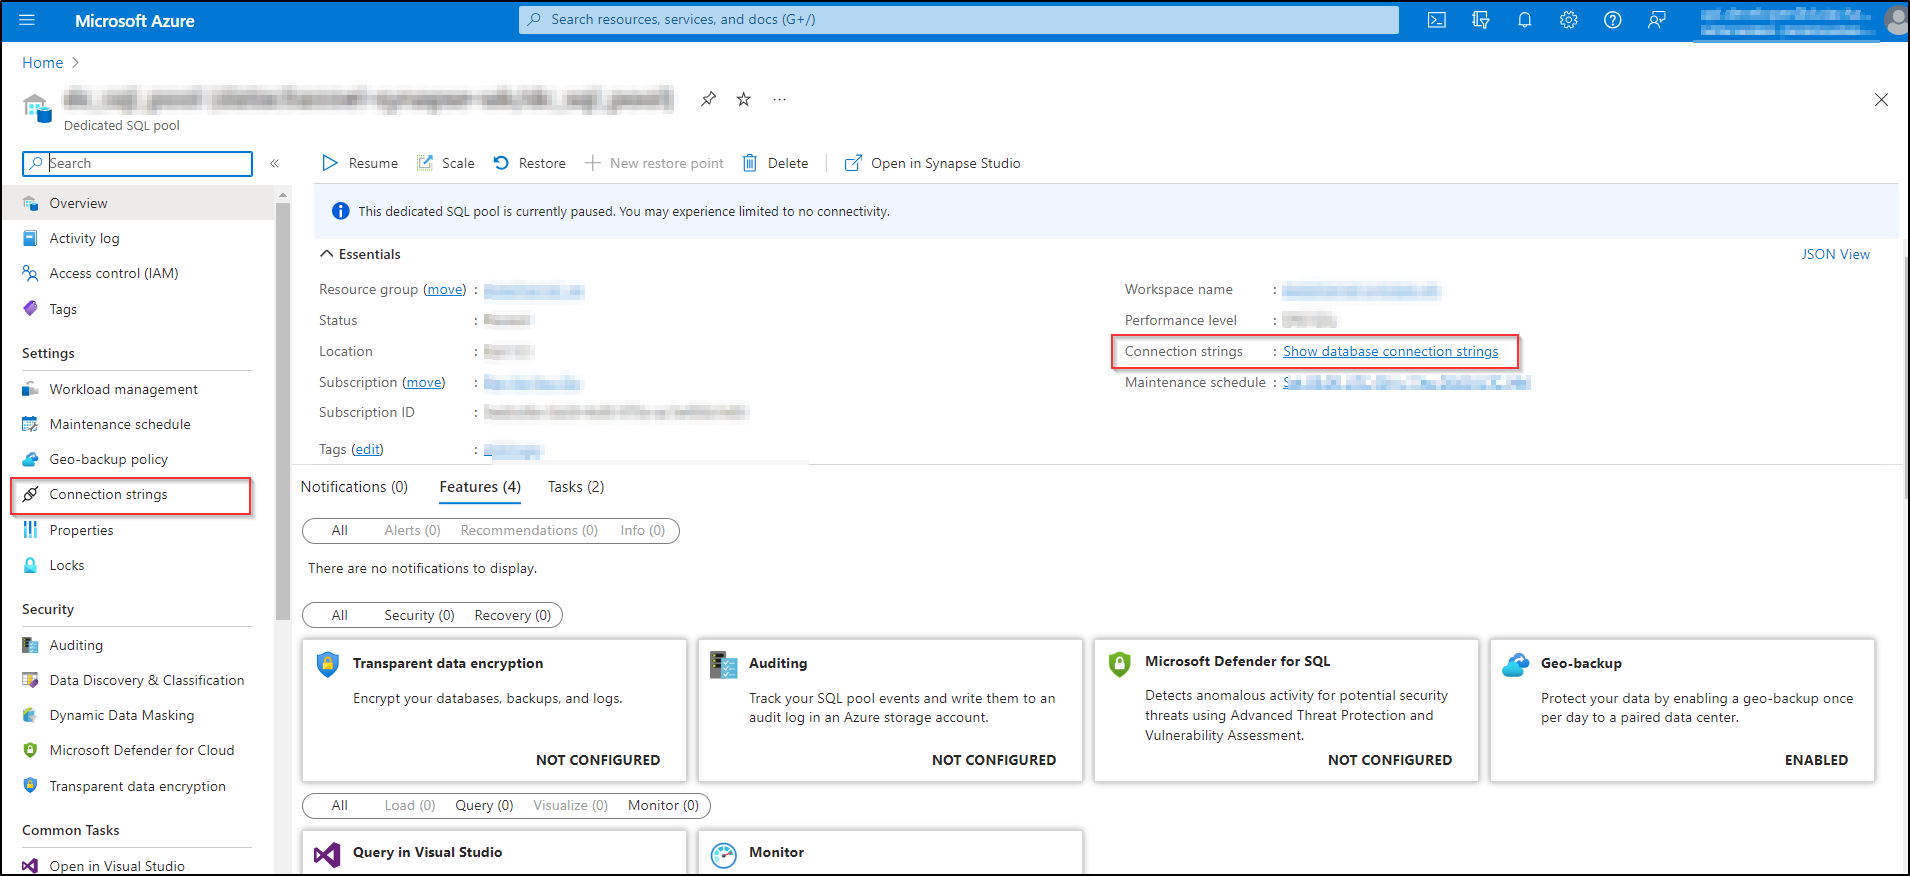This screenshot has height=876, width=1910.
Task: Collapse the sidebar with double chevron
Action: [x=274, y=163]
